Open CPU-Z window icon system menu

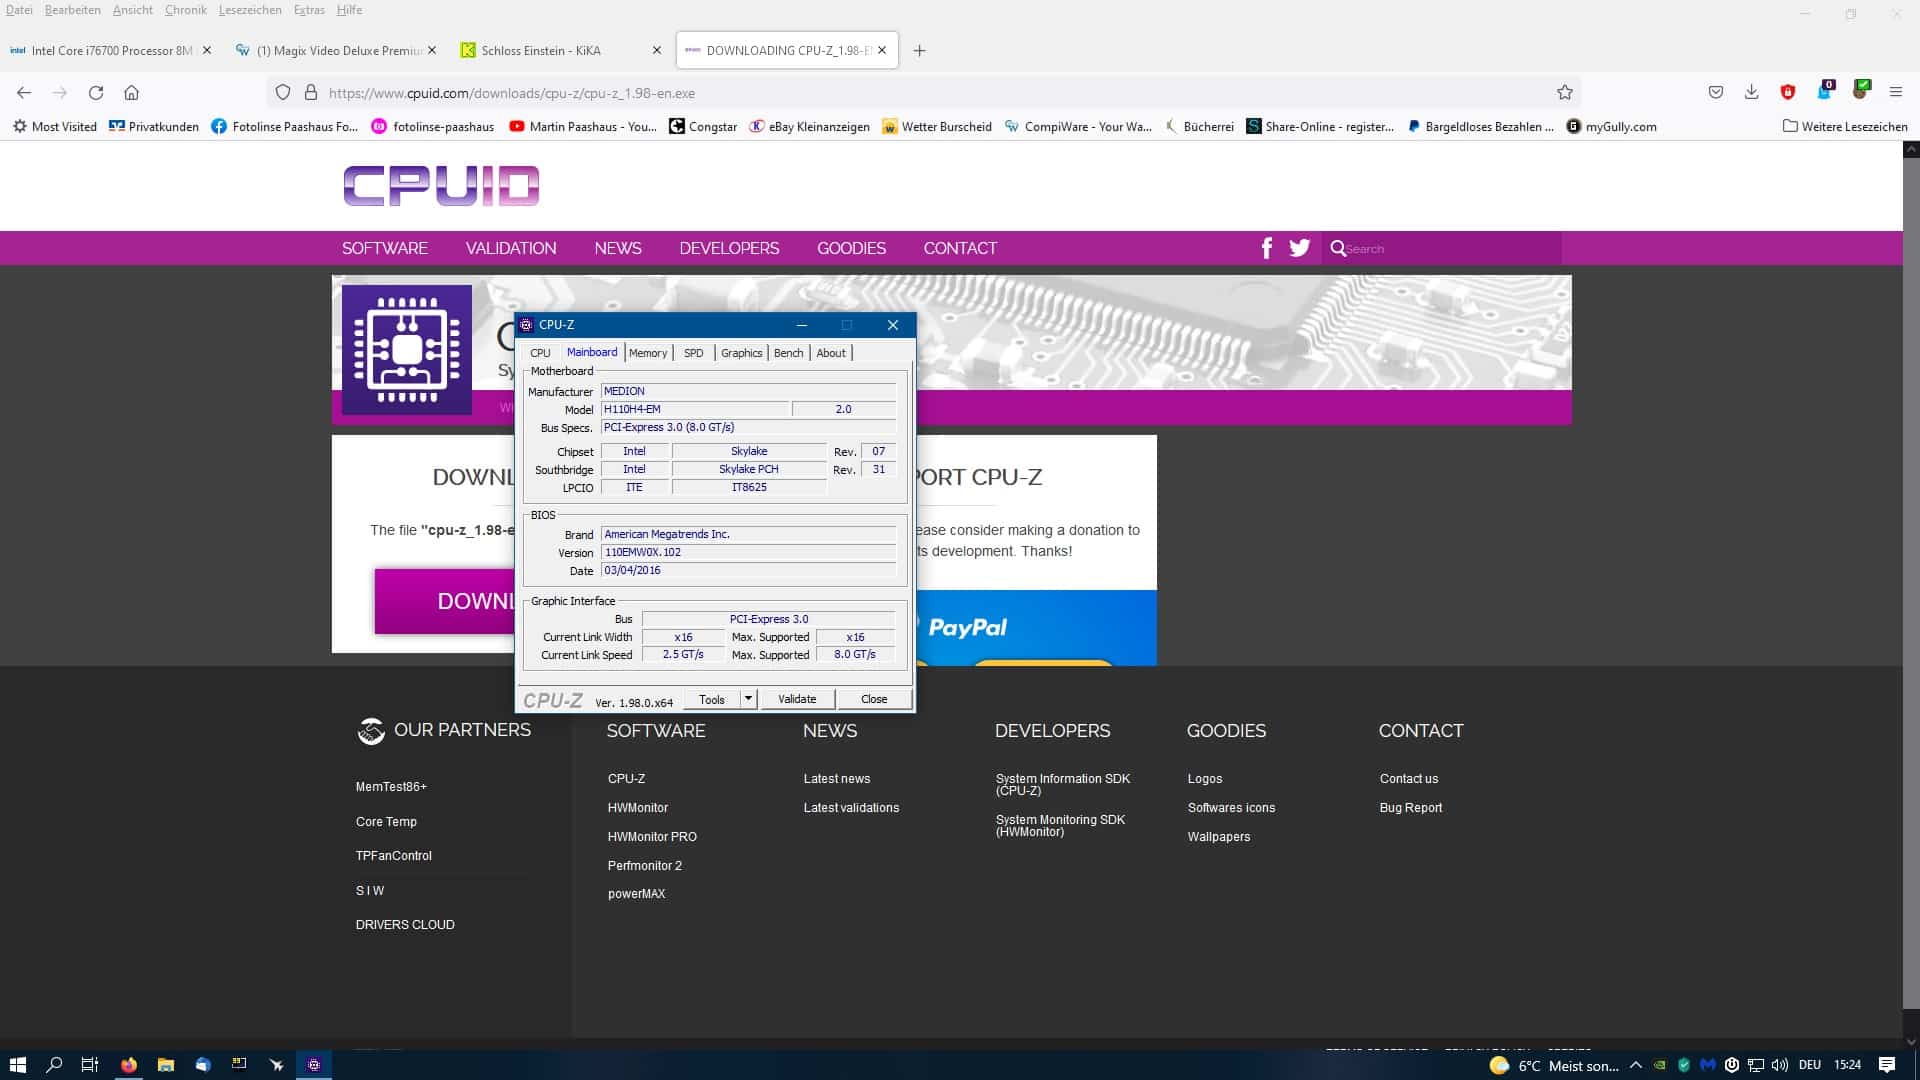[526, 325]
